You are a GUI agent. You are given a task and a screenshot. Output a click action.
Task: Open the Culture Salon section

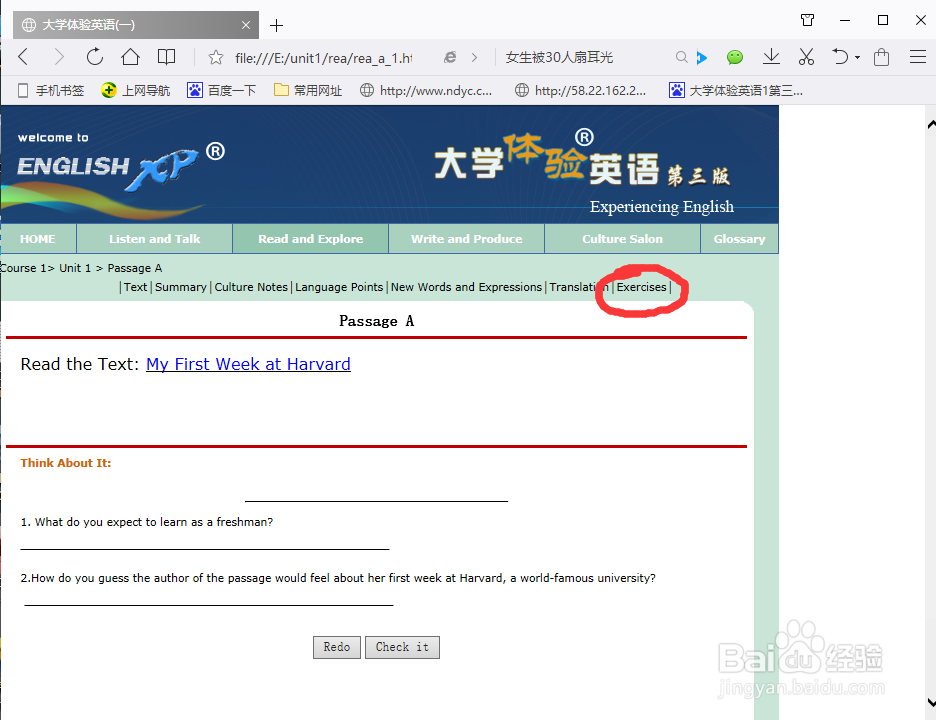(x=622, y=239)
